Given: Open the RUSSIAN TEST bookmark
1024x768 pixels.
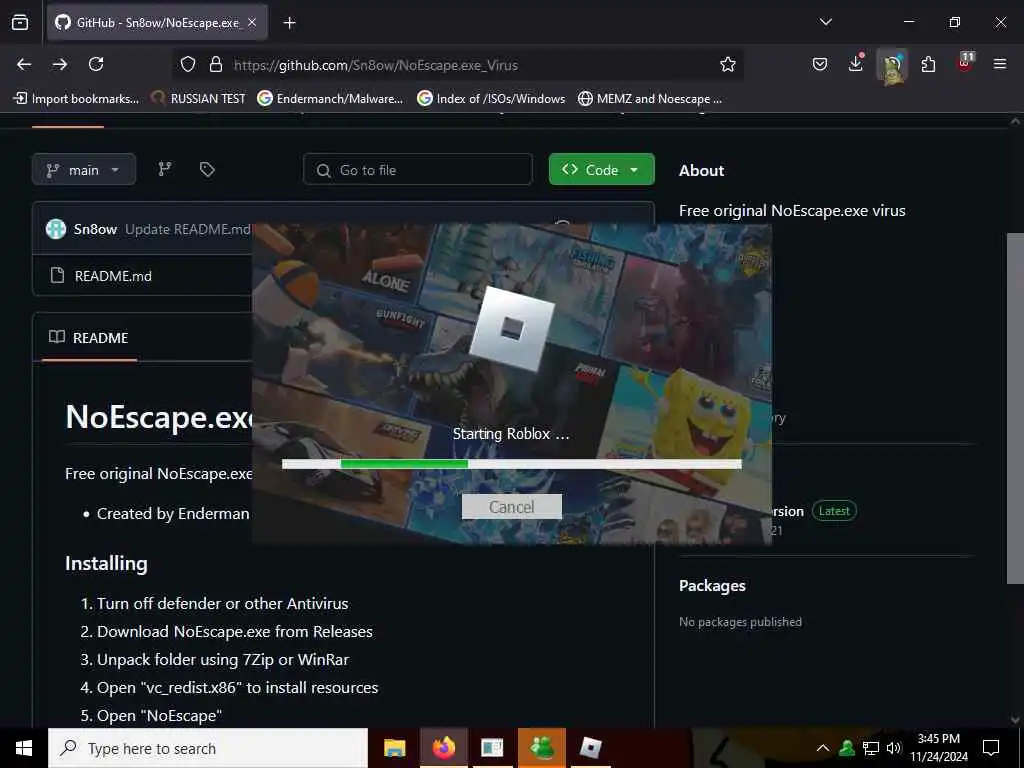Looking at the screenshot, I should click(x=198, y=99).
